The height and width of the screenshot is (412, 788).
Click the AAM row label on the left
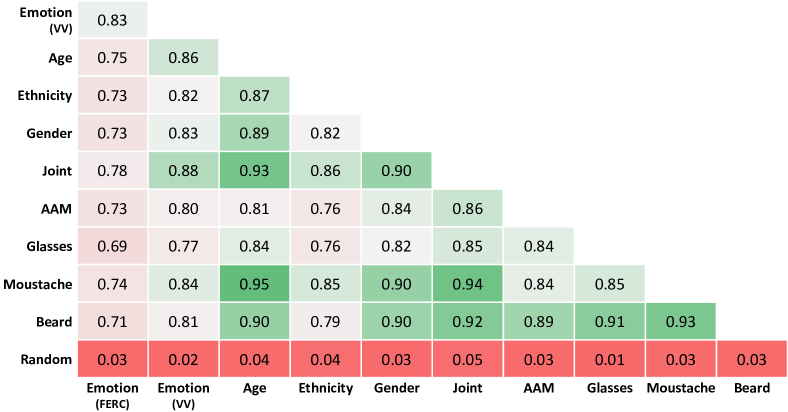click(56, 209)
